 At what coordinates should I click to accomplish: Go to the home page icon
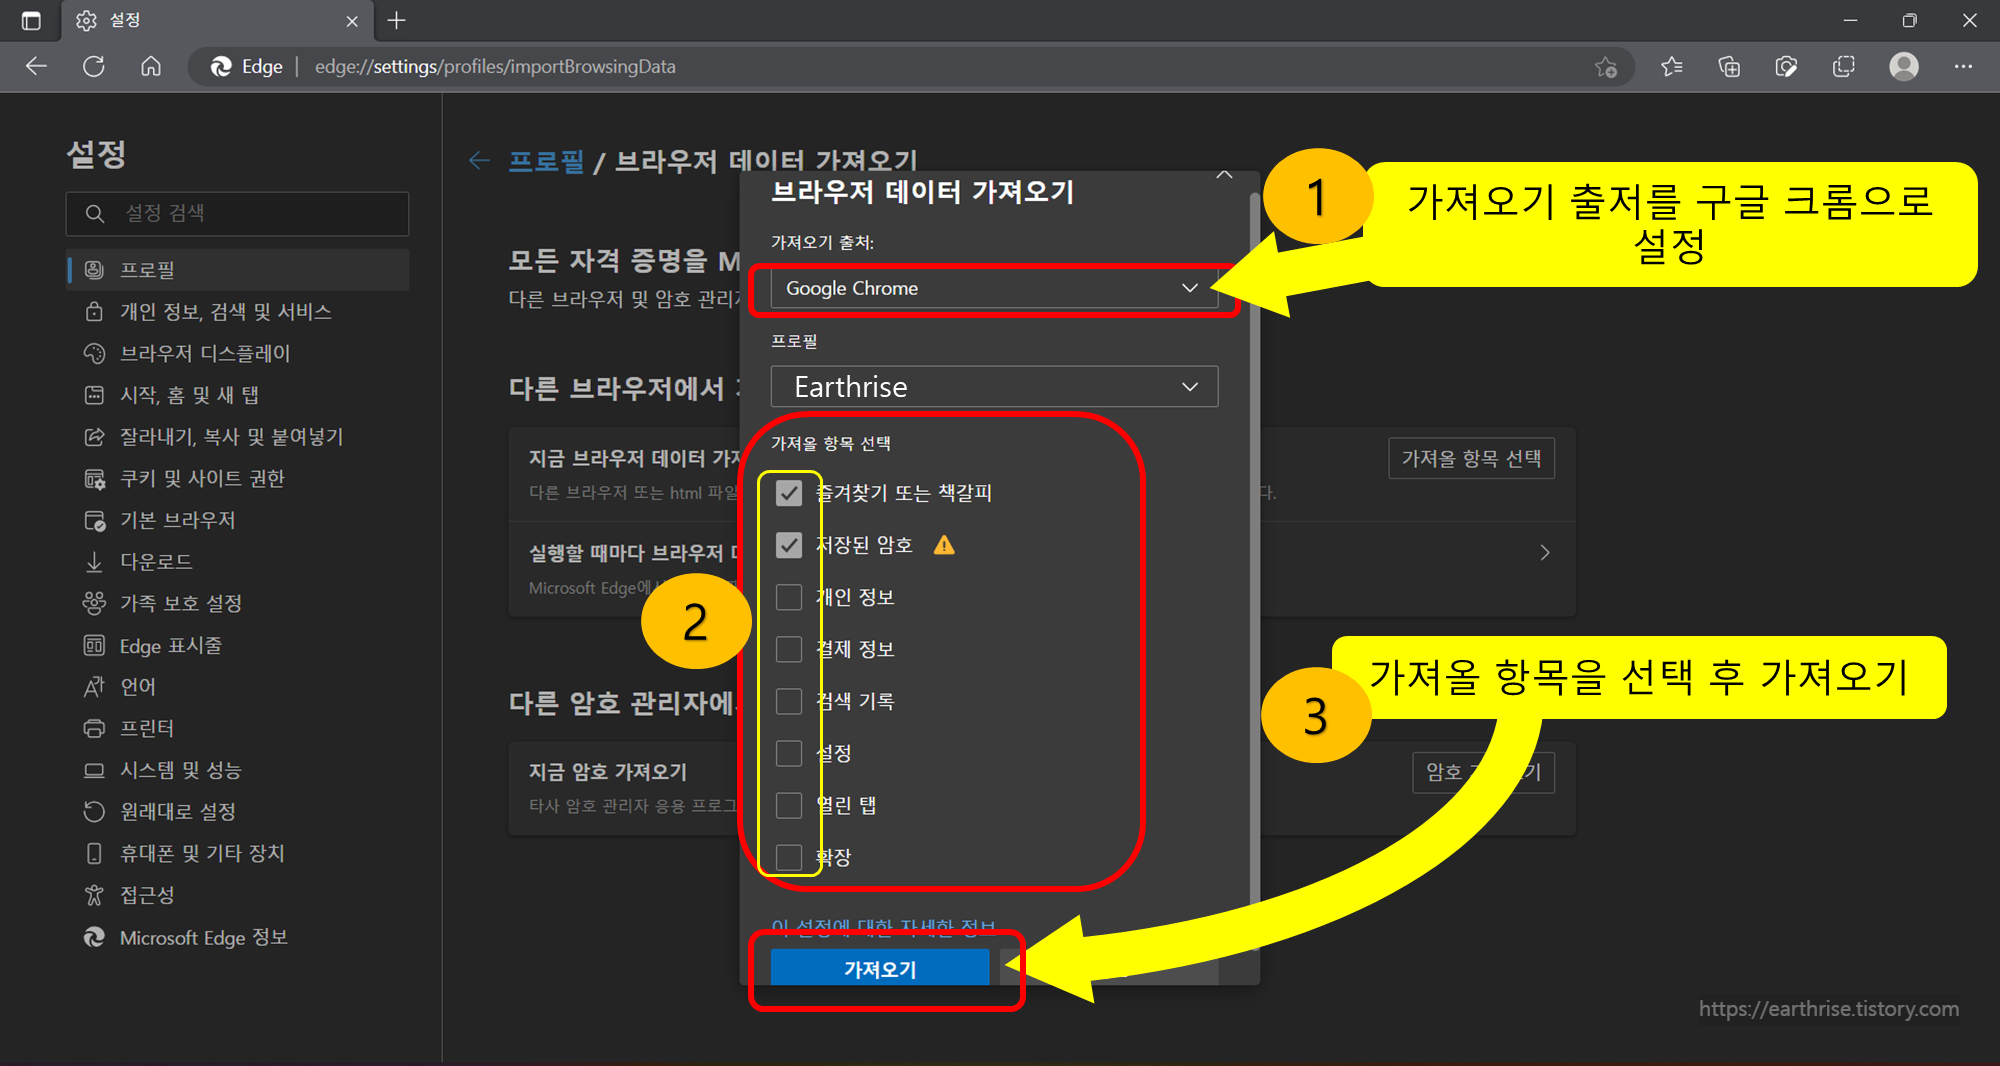pos(151,66)
